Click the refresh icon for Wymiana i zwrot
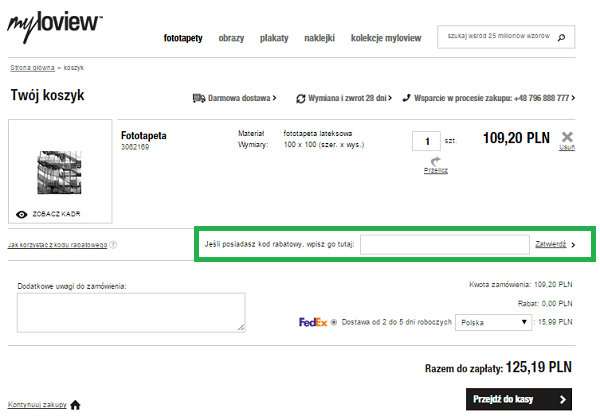This screenshot has height=416, width=600. [301, 98]
